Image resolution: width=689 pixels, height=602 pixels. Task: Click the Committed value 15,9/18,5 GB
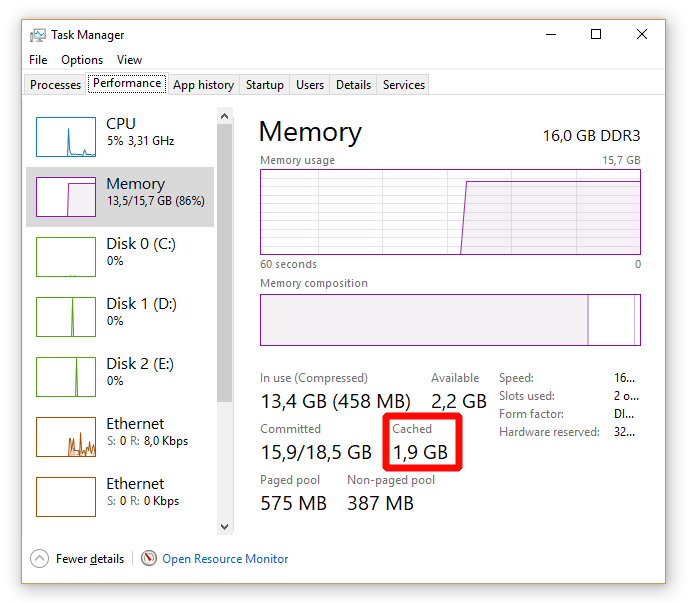(x=316, y=452)
